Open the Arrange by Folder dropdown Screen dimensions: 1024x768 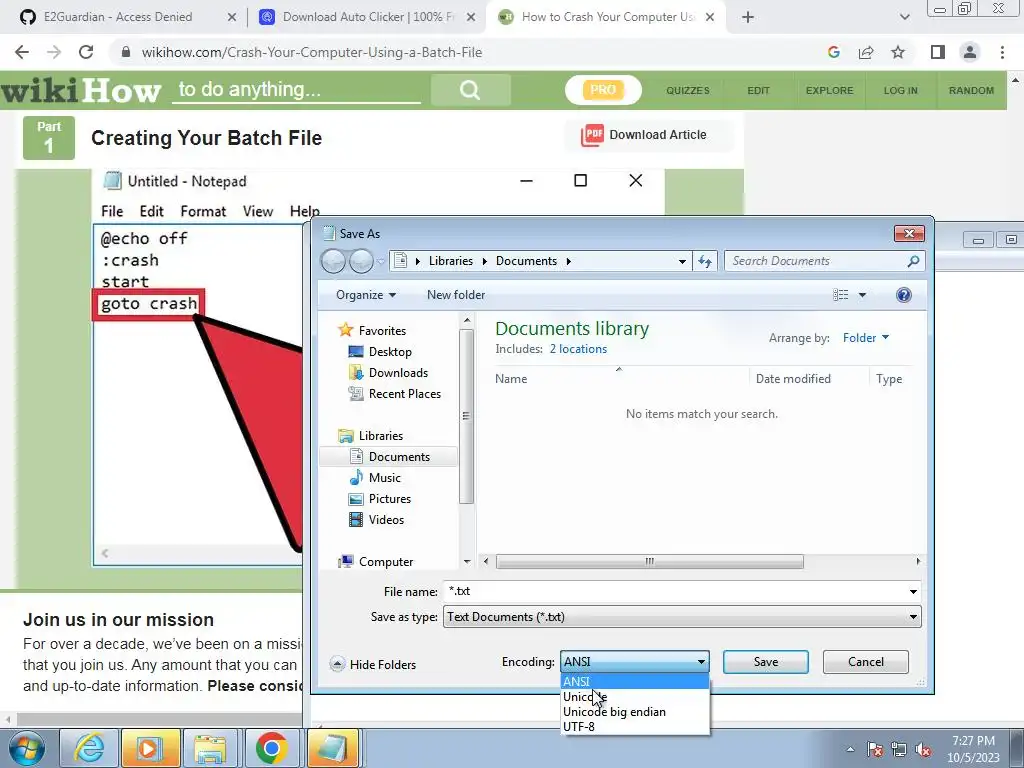click(x=865, y=338)
